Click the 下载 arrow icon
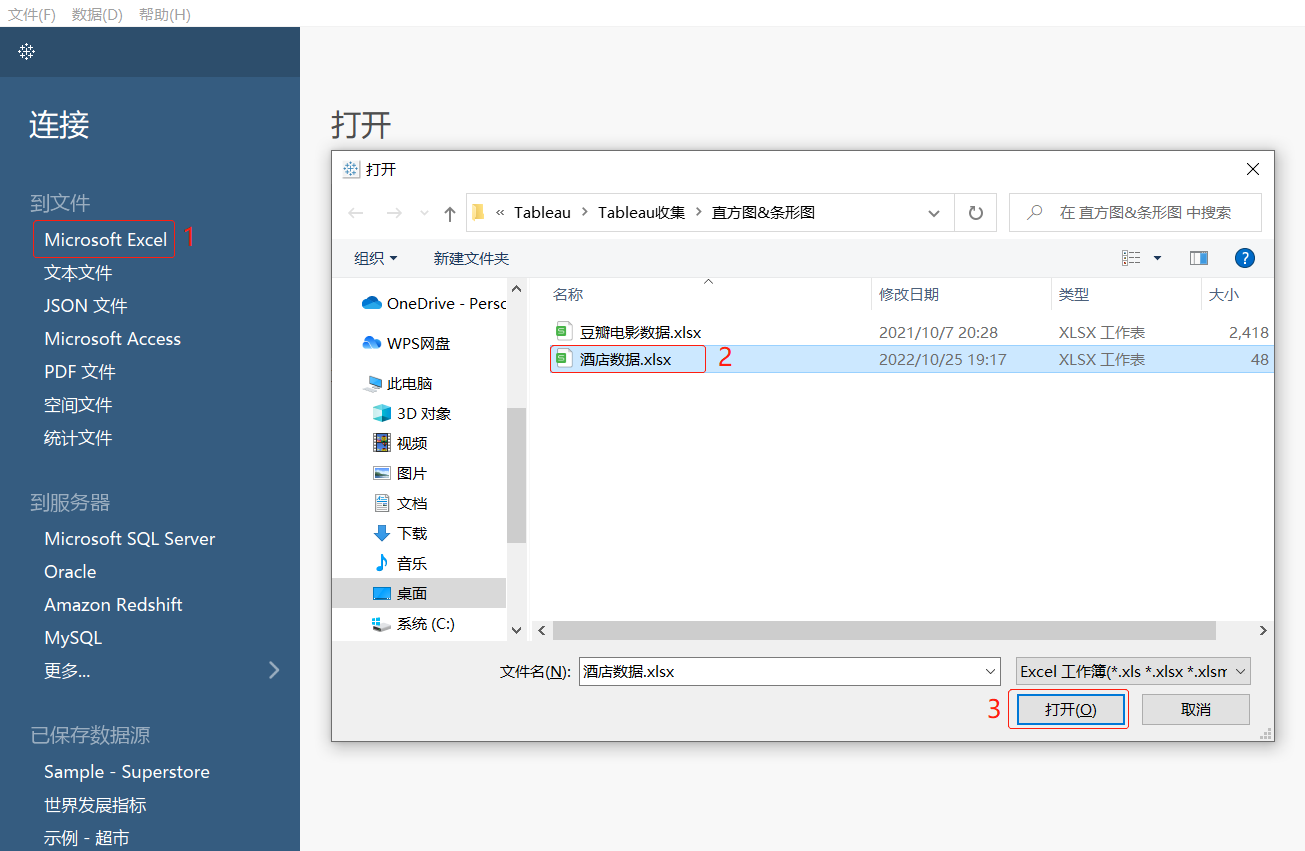 coord(382,533)
